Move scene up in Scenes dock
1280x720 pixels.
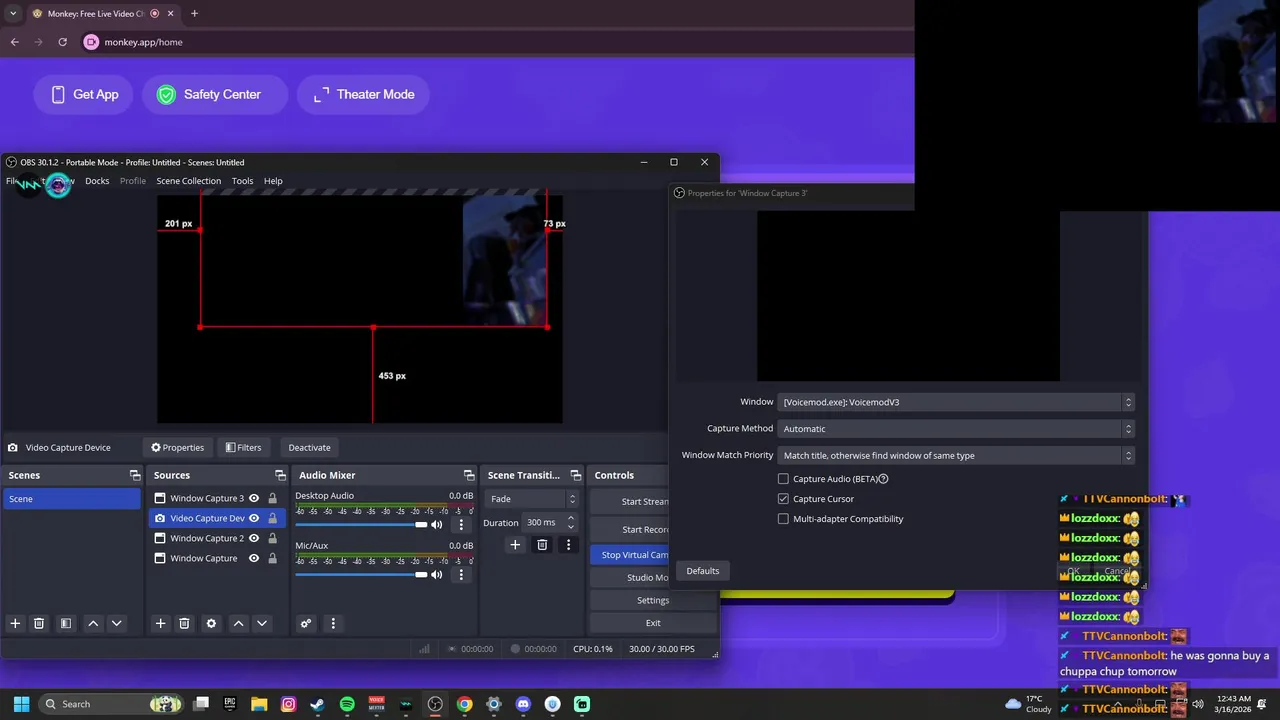(x=93, y=623)
